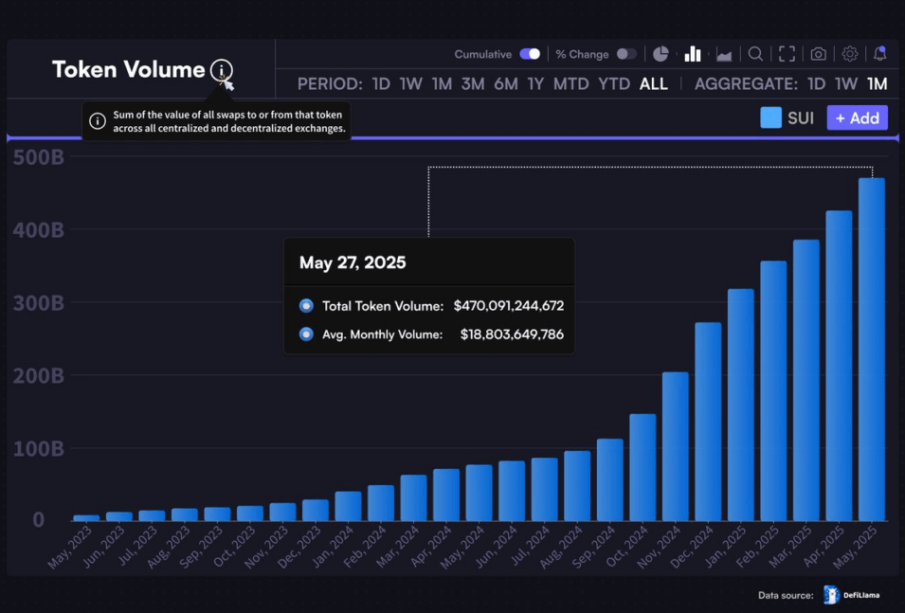Set aggregate to 1W
905x613 pixels.
tap(846, 84)
